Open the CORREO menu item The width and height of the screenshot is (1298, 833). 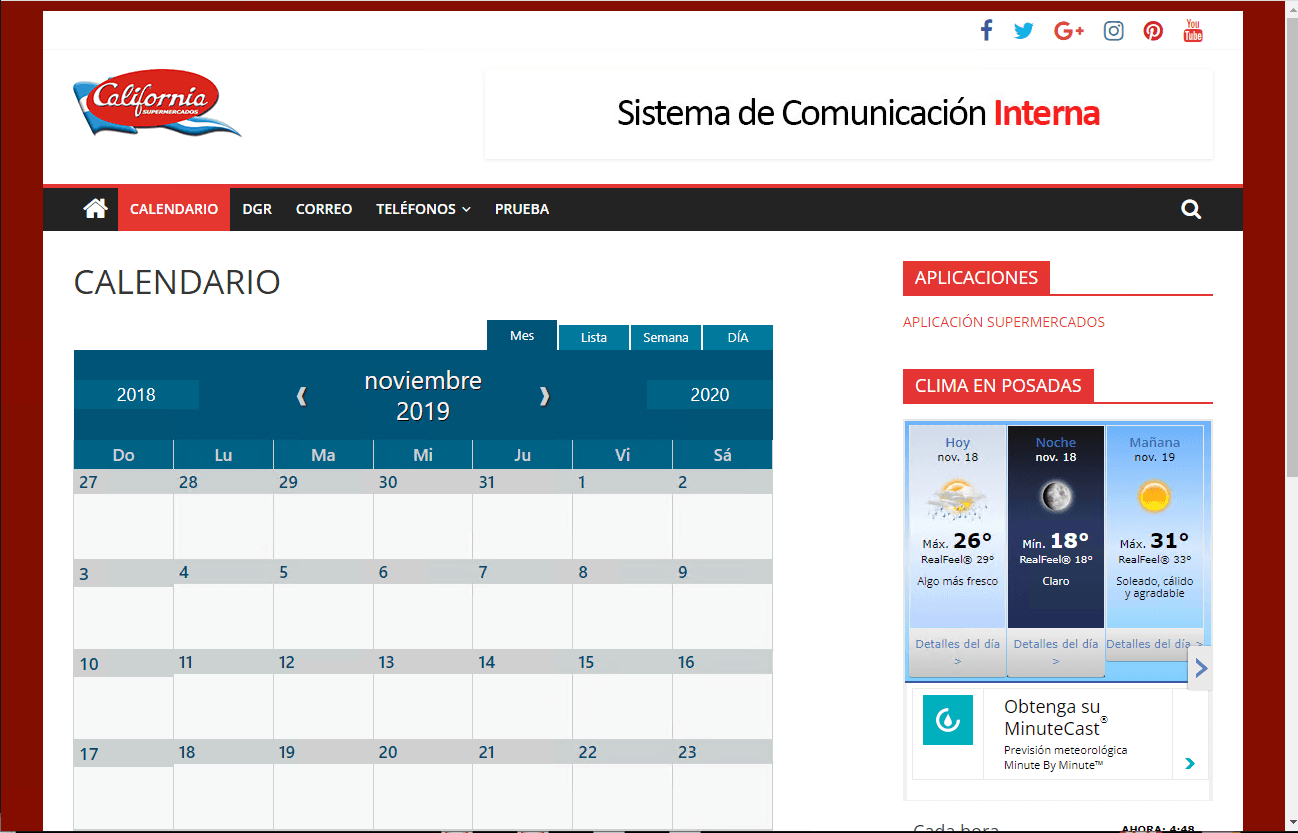(x=324, y=209)
